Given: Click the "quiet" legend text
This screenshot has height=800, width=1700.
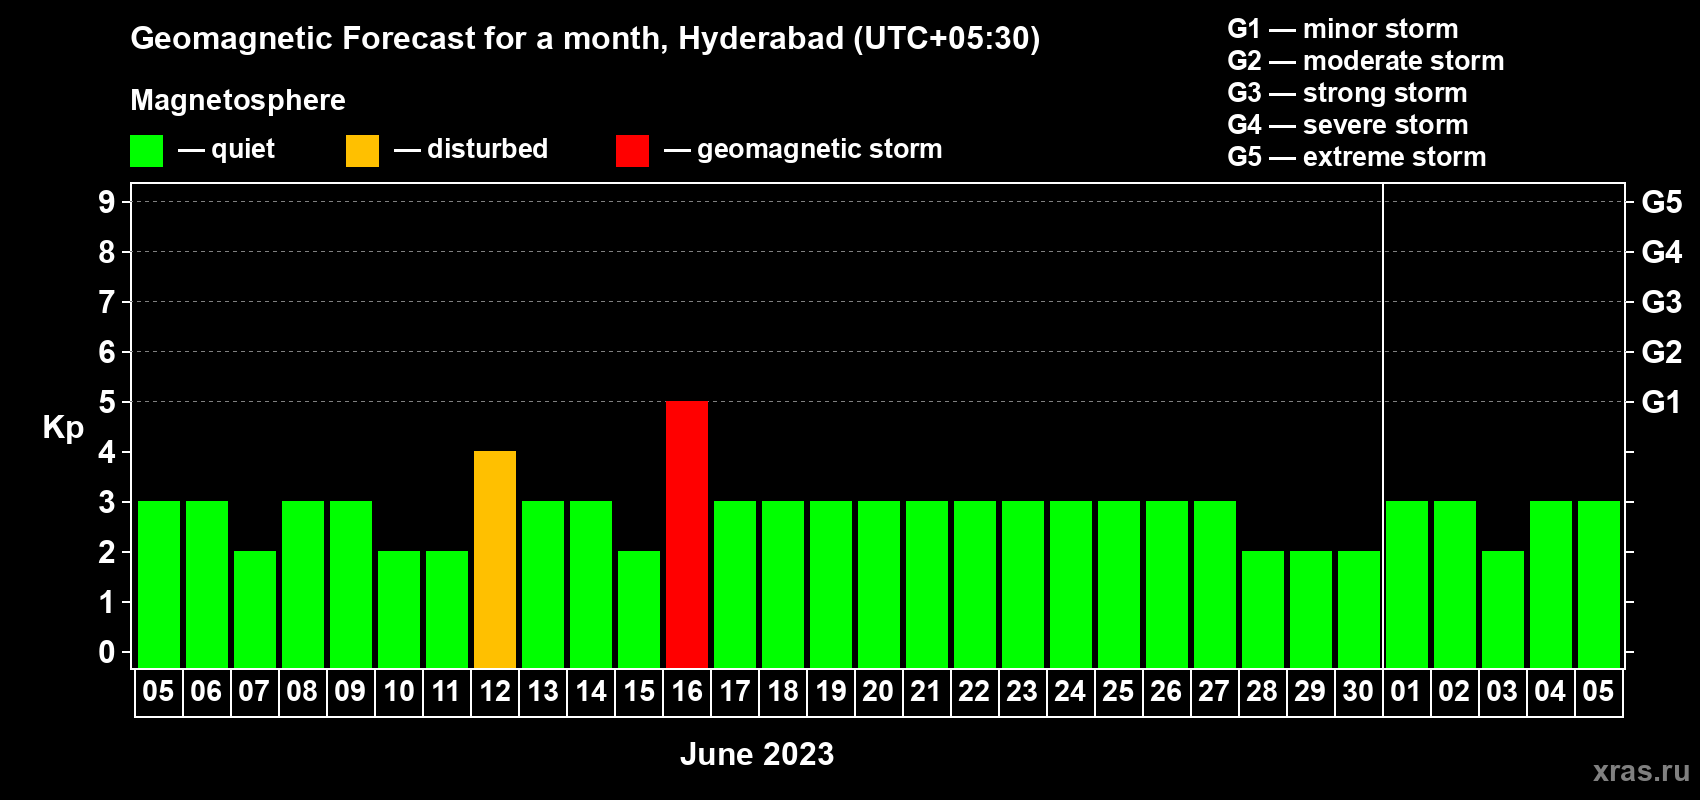Looking at the screenshot, I should (x=243, y=150).
